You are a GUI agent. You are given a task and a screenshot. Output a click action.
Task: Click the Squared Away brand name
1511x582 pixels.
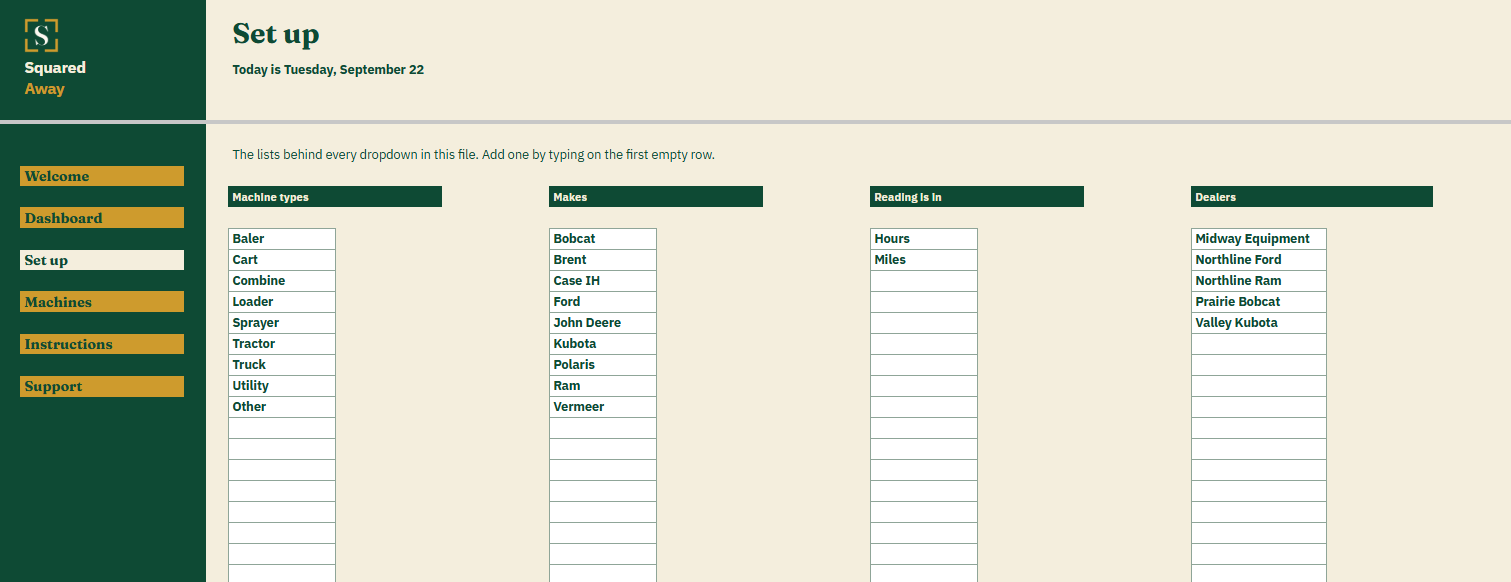coord(55,78)
